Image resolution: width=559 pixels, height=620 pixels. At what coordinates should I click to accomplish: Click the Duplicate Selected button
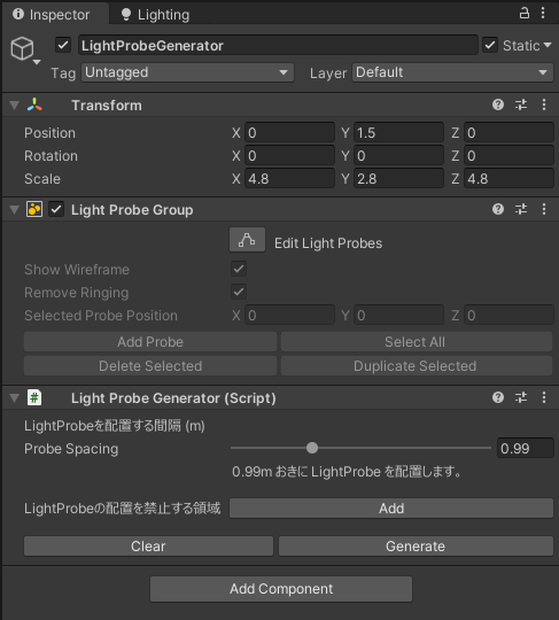tap(416, 366)
